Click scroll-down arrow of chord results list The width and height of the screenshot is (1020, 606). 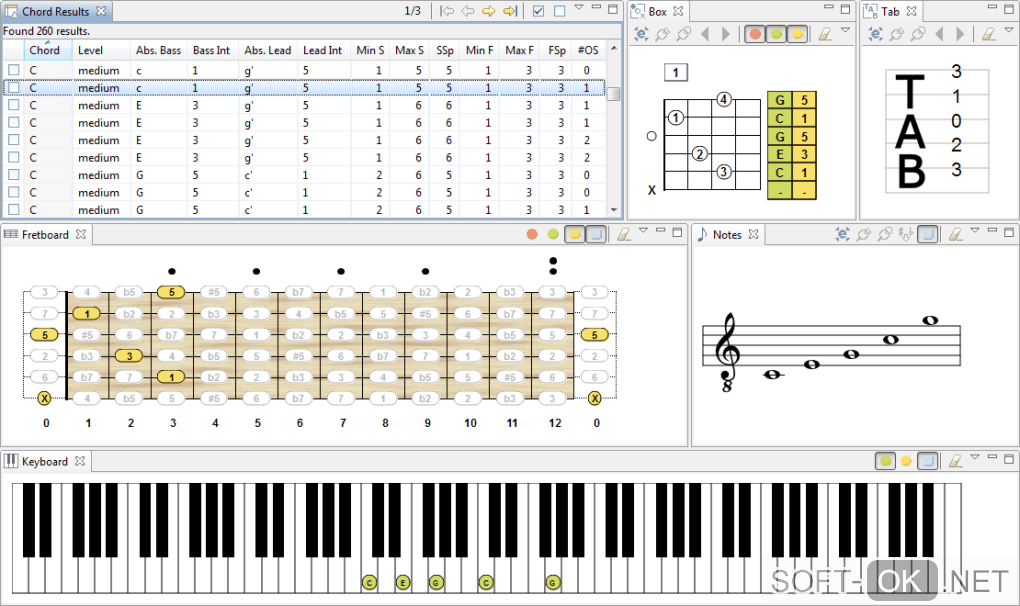pyautogui.click(x=613, y=210)
